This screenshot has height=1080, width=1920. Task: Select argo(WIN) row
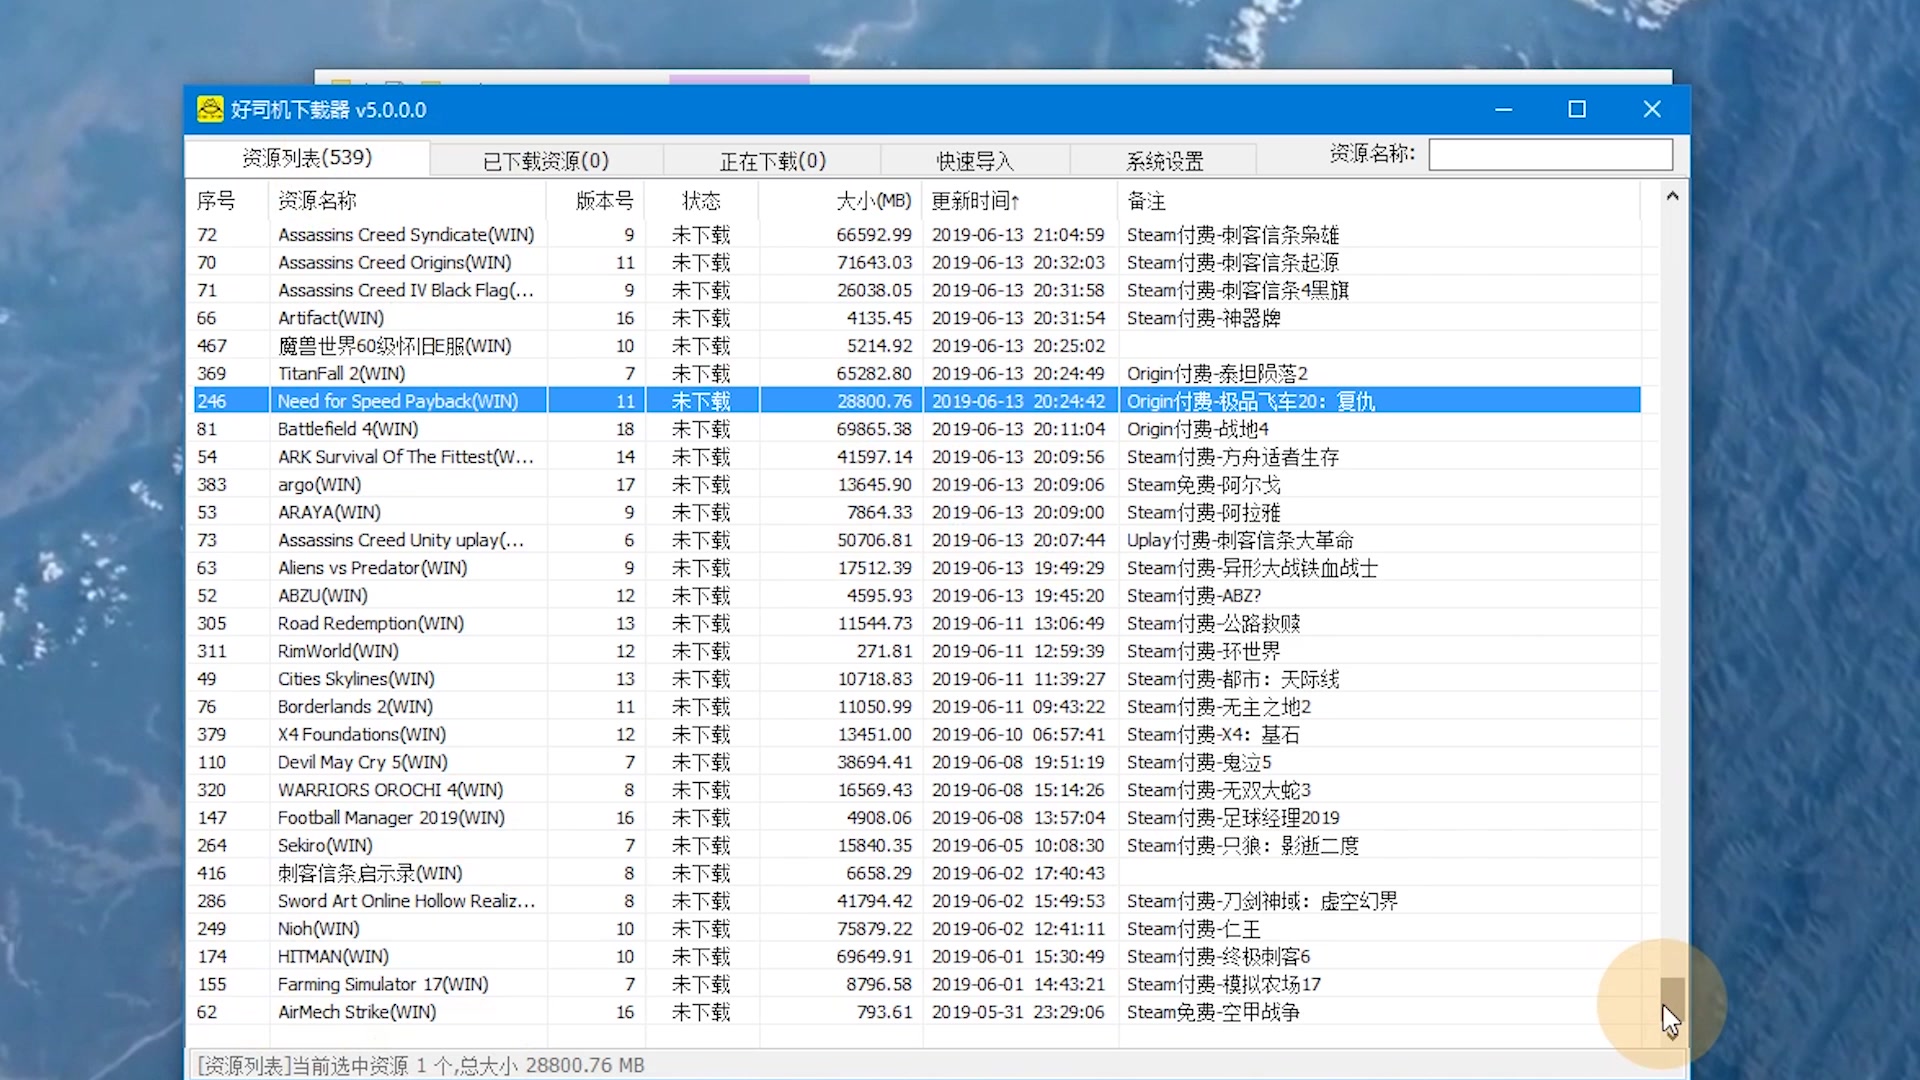916,485
